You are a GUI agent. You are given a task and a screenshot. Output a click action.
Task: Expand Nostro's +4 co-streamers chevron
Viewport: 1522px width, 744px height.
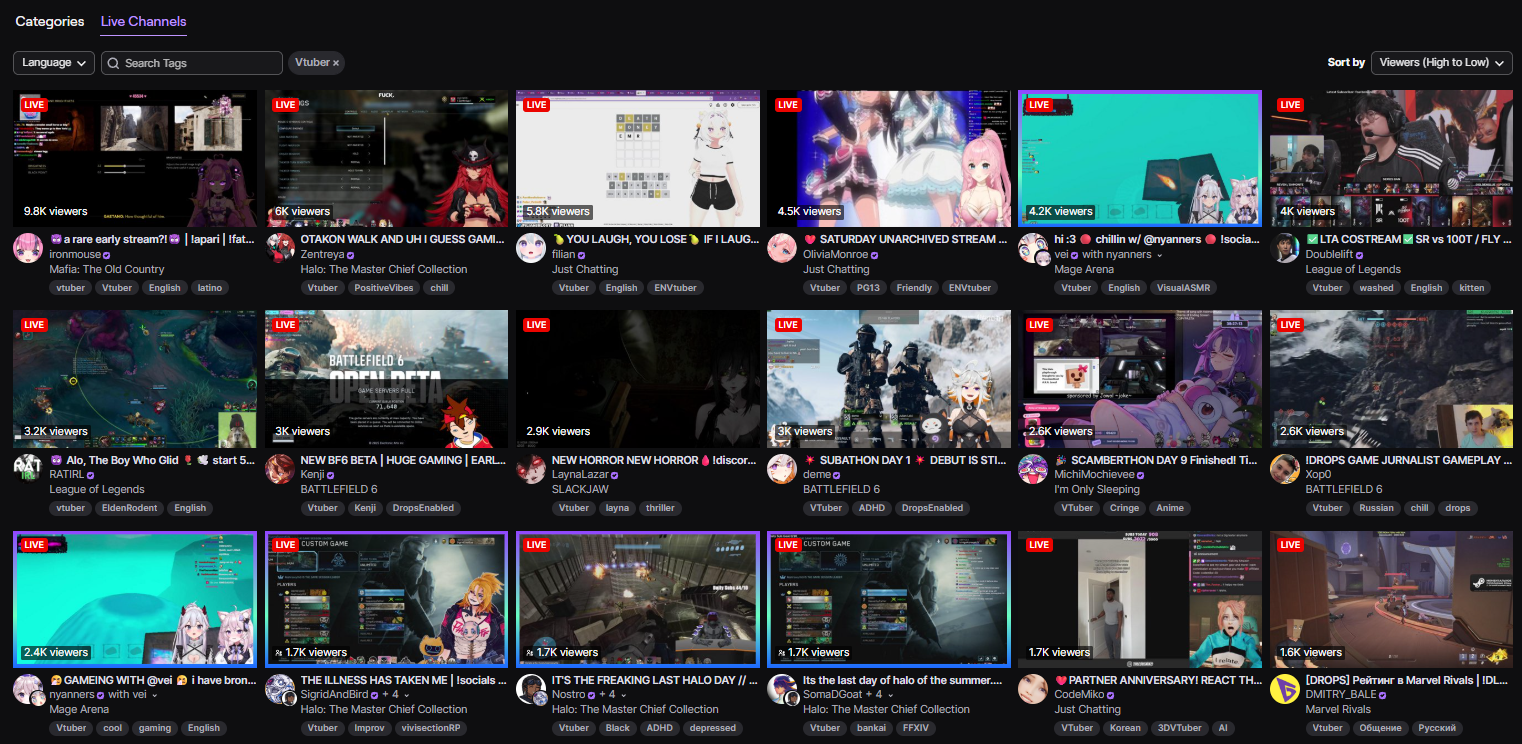coord(624,695)
